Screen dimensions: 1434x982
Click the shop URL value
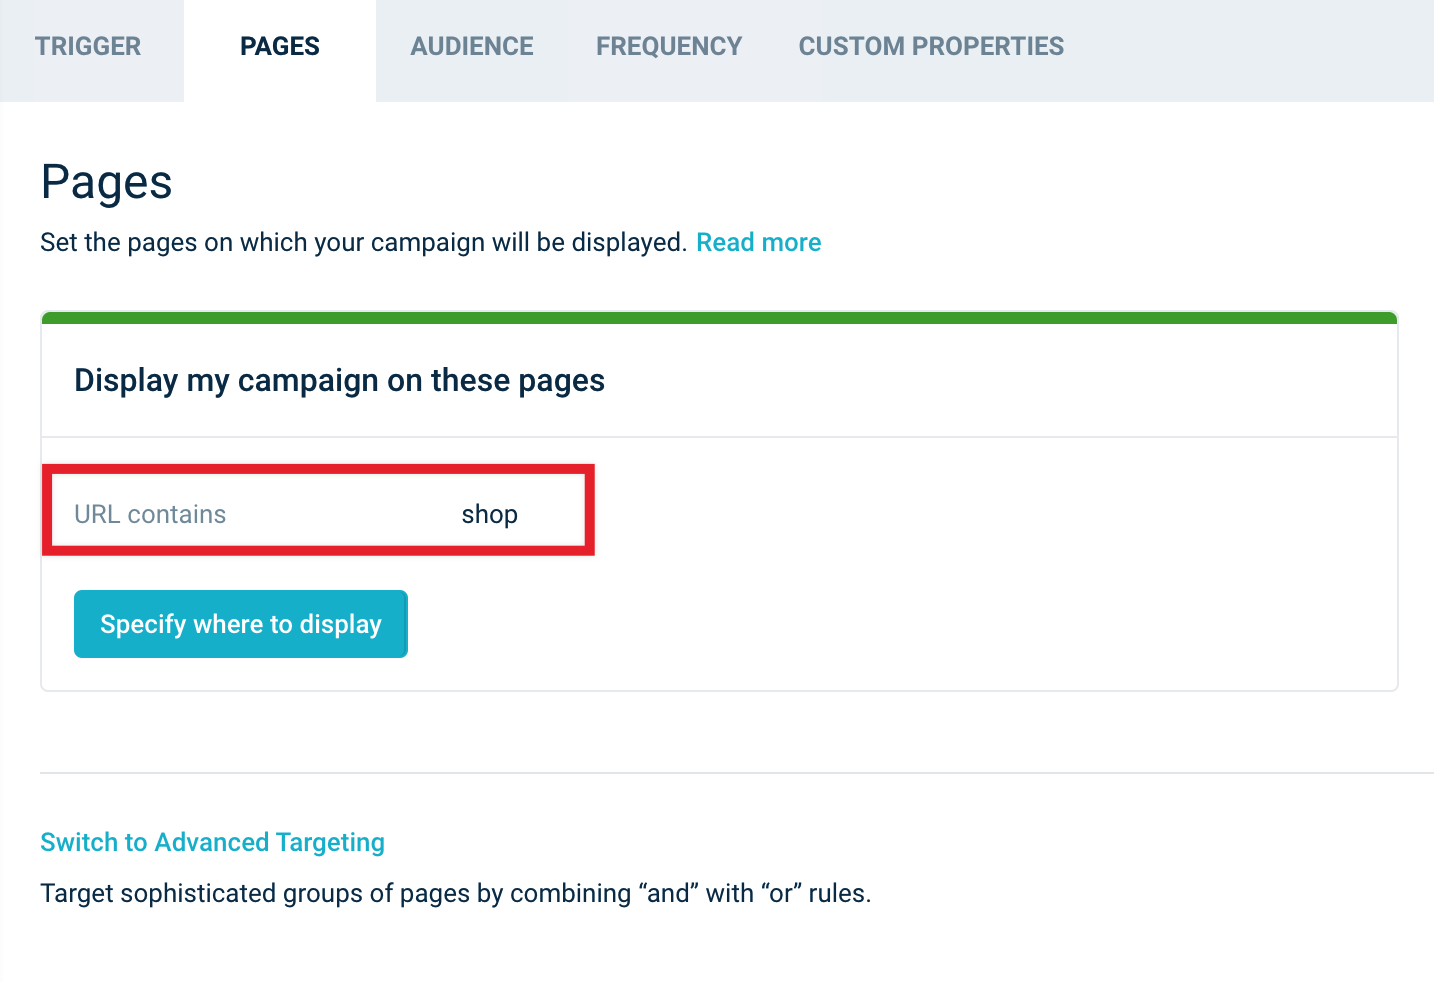point(490,515)
